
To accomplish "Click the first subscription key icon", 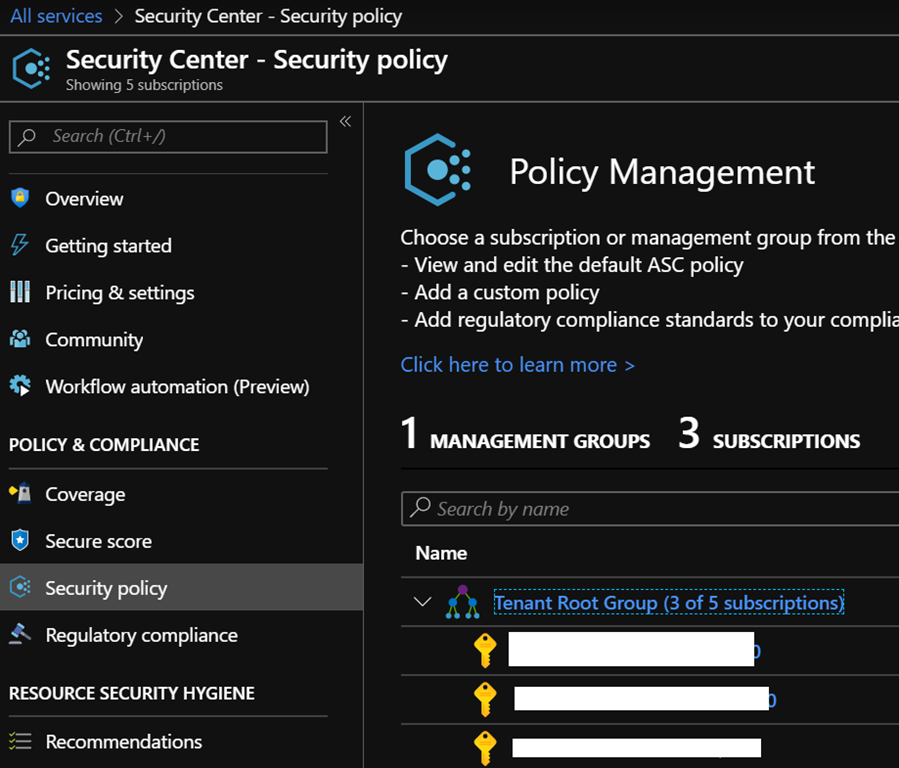I will [485, 651].
